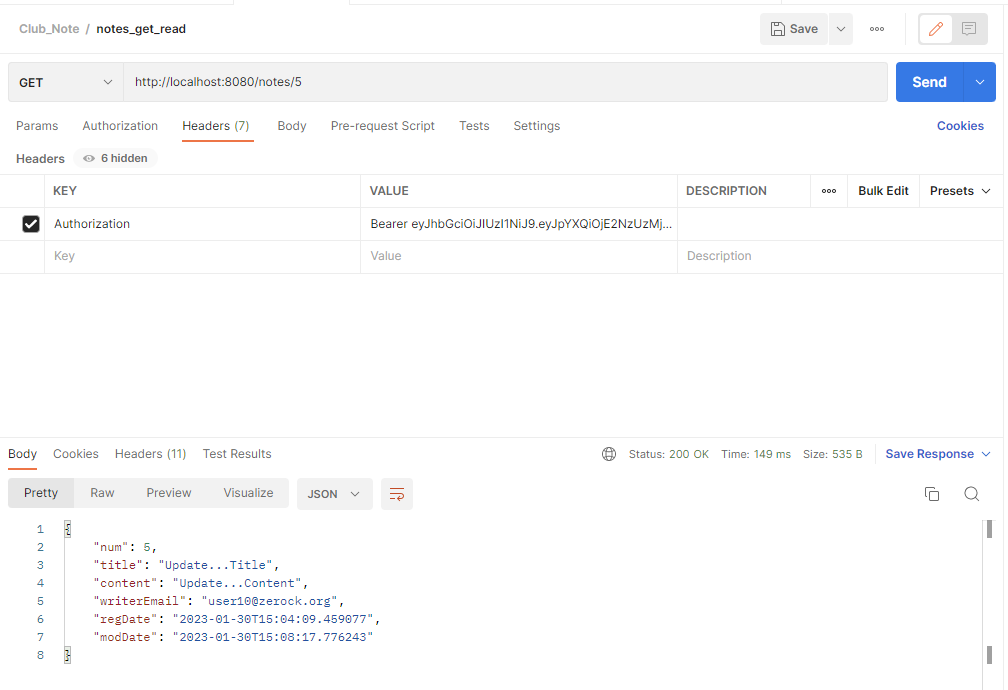Click the network globe icon

pyautogui.click(x=609, y=454)
